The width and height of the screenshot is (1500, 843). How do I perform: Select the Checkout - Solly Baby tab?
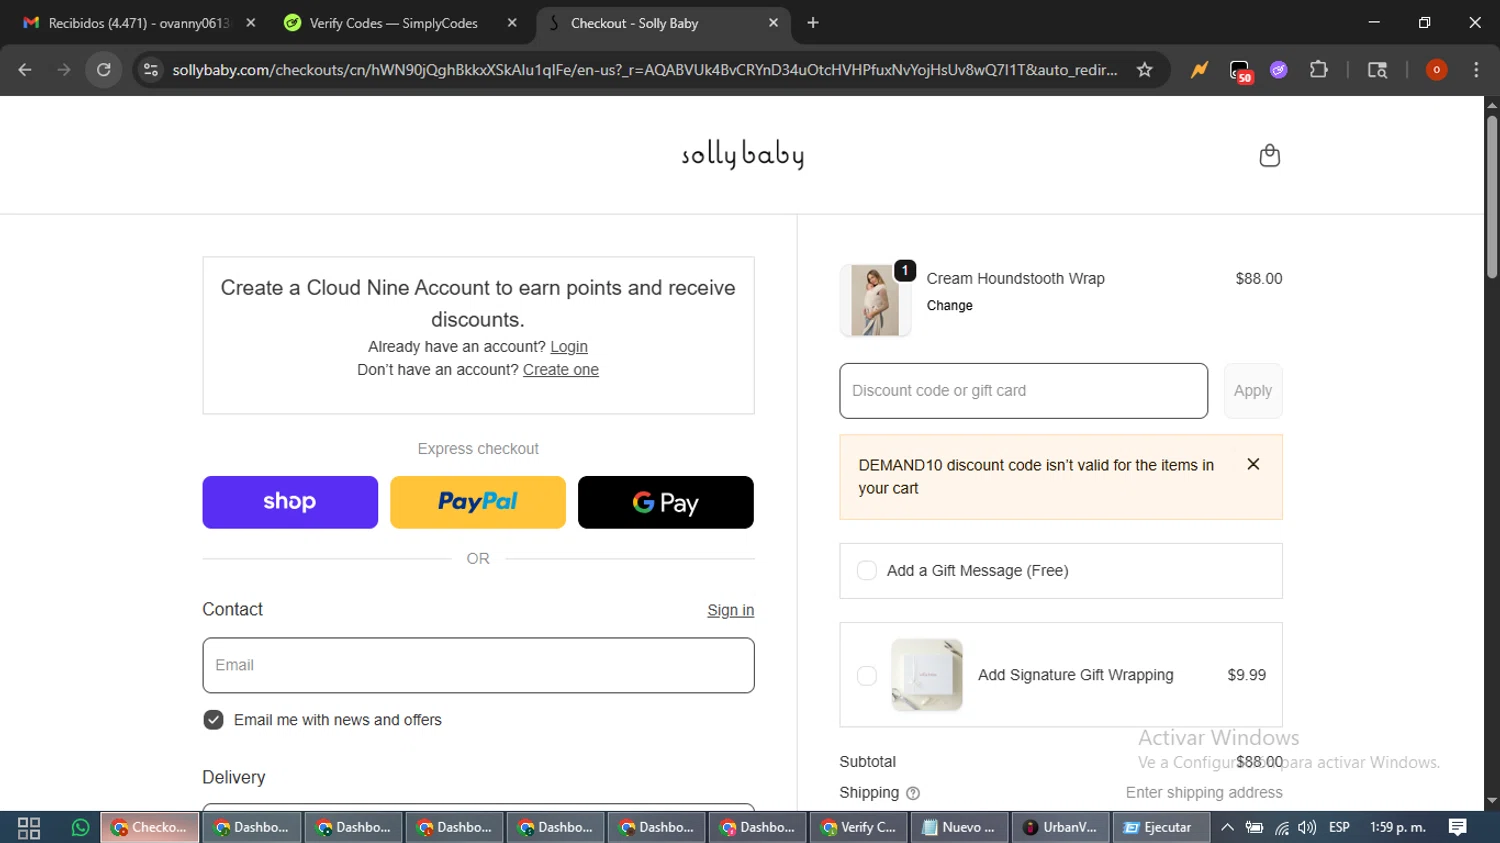(663, 23)
